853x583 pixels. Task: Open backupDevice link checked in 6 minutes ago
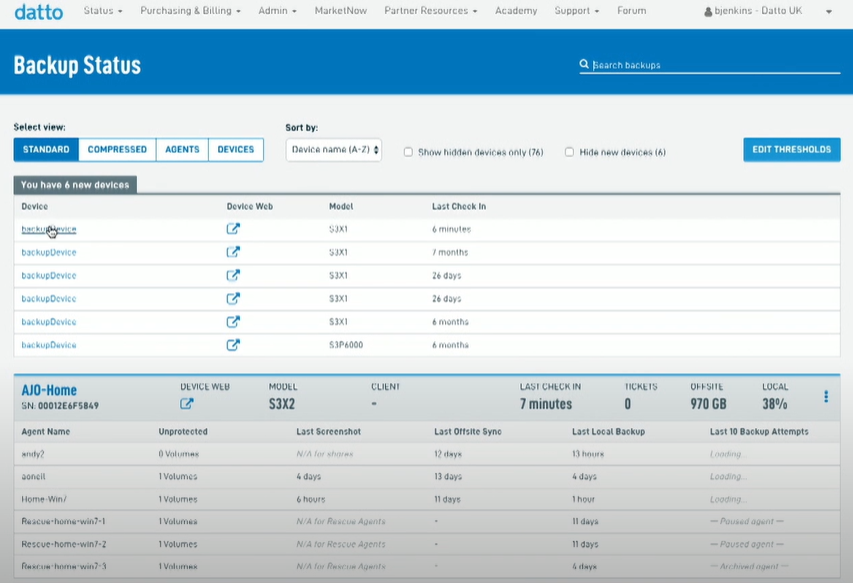tap(49, 229)
